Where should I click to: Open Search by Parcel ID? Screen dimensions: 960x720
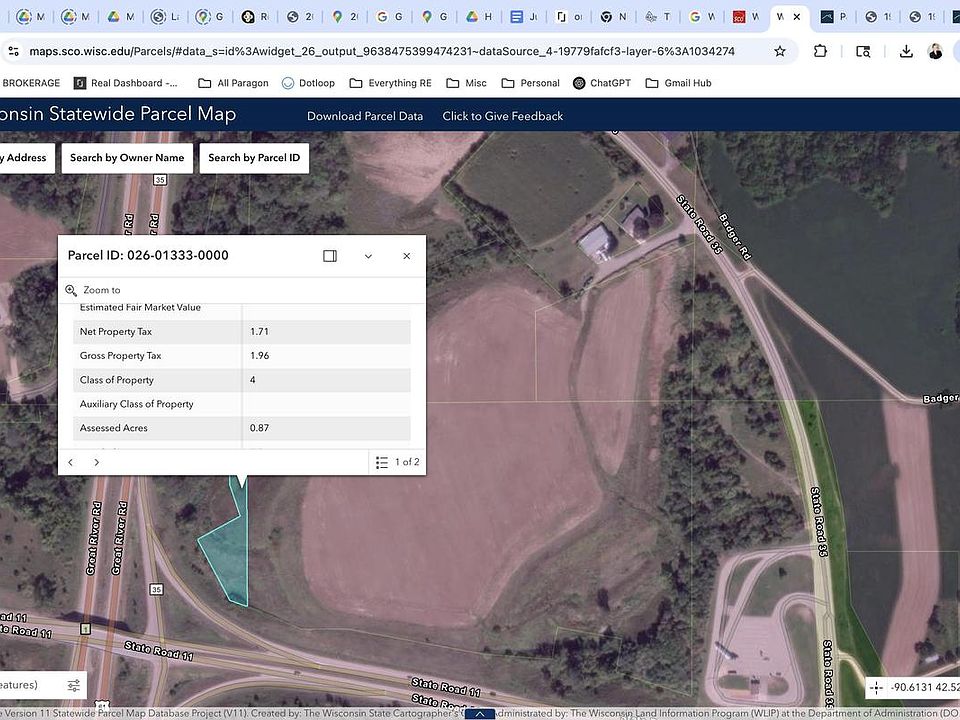point(254,158)
